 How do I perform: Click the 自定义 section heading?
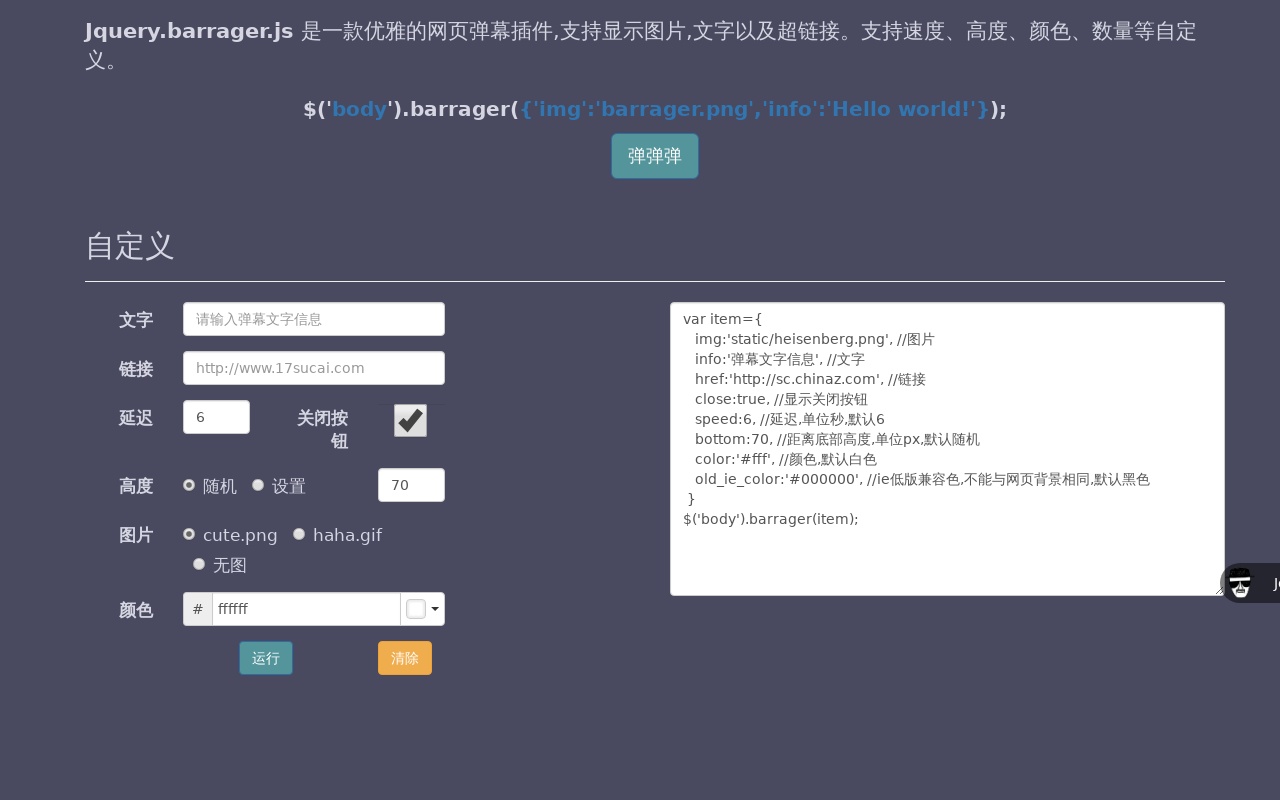pyautogui.click(x=130, y=246)
